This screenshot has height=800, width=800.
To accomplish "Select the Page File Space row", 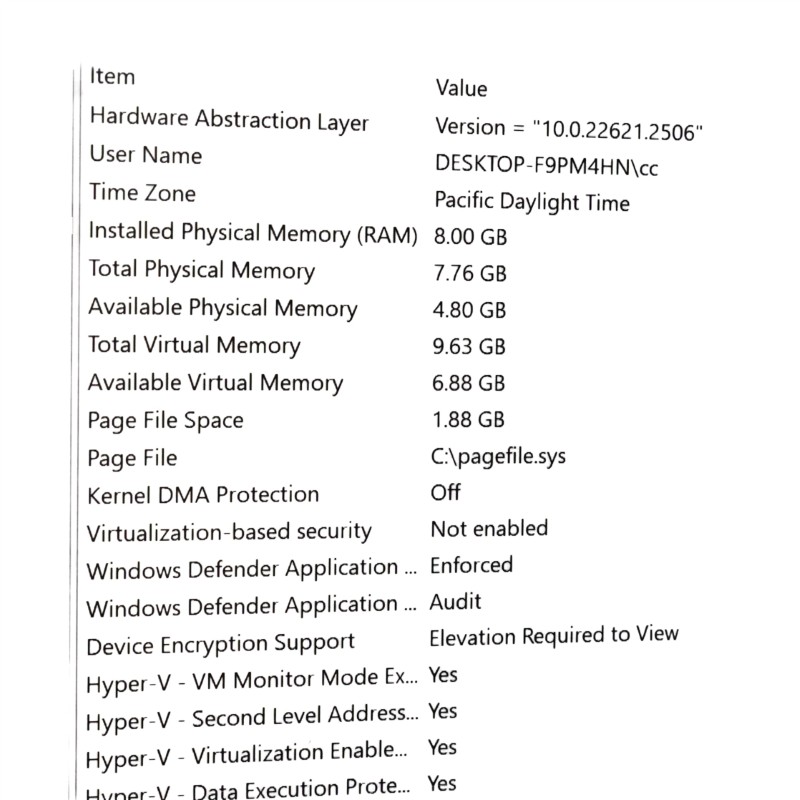I will 165,420.
